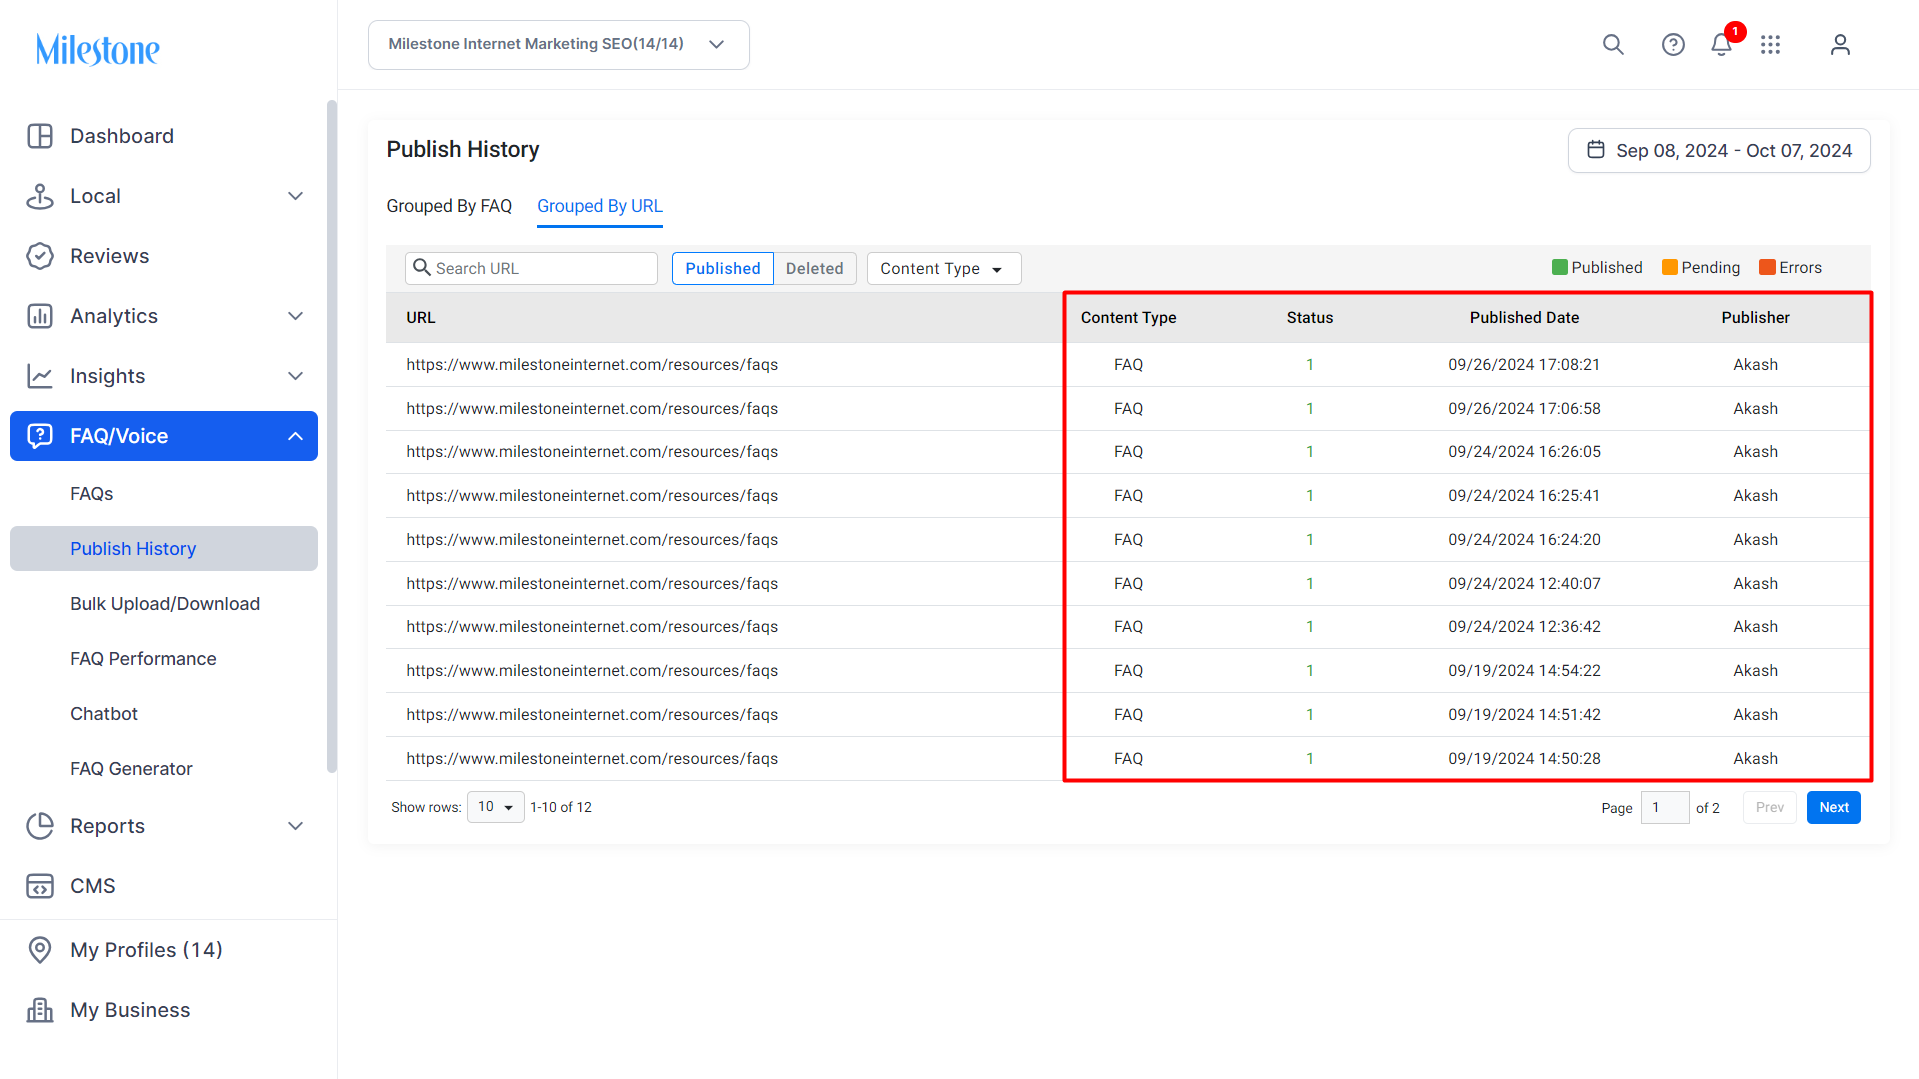The image size is (1919, 1079).
Task: Click the CMS code window icon
Action: 40,886
